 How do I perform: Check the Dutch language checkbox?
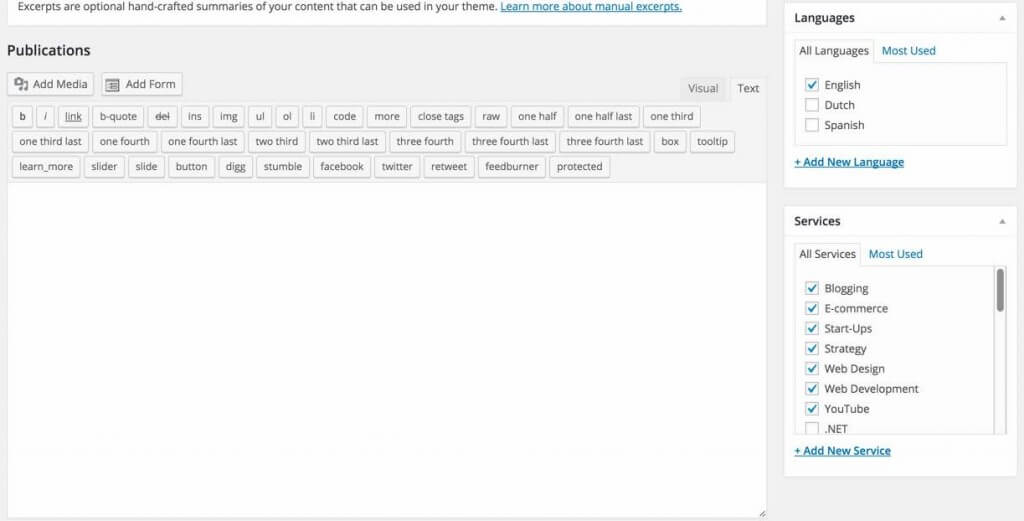coord(812,105)
